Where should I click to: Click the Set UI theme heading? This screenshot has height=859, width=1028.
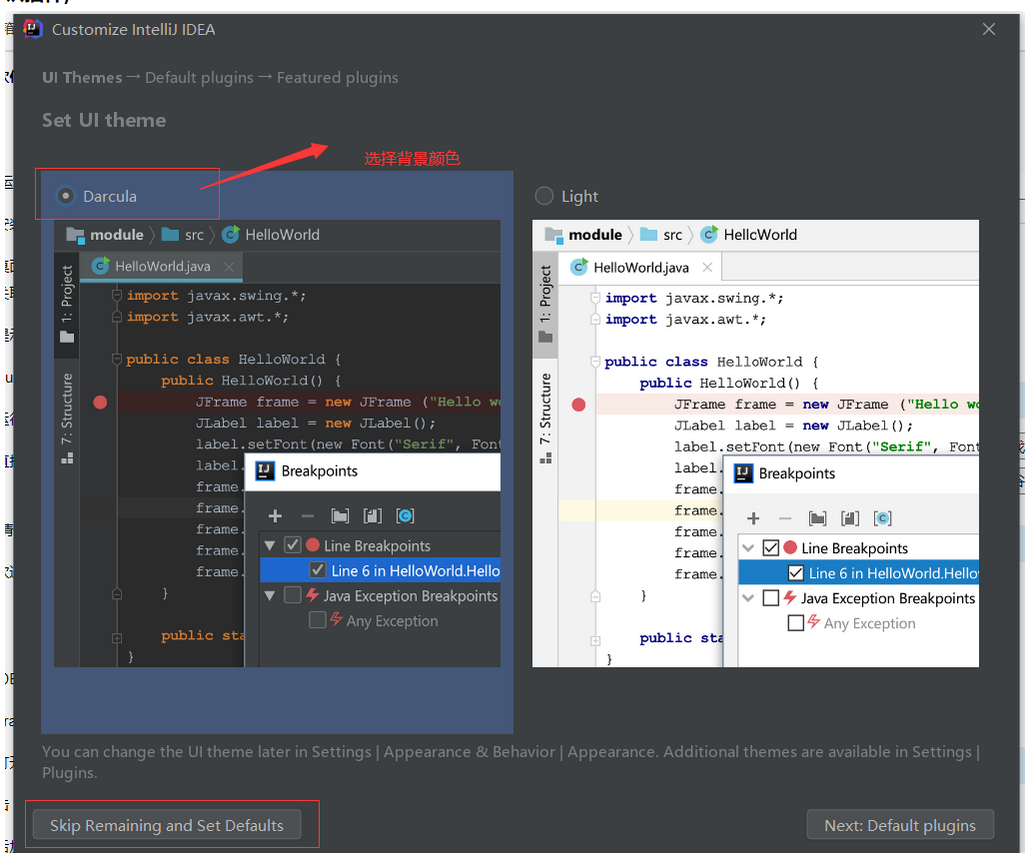coord(104,120)
